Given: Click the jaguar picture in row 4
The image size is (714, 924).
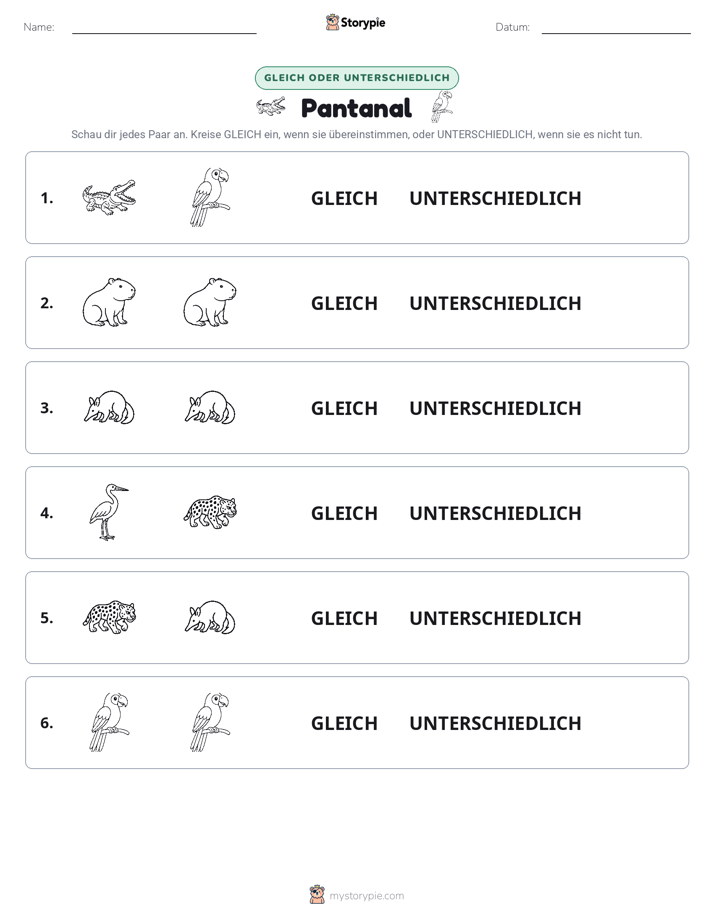Looking at the screenshot, I should (210, 512).
